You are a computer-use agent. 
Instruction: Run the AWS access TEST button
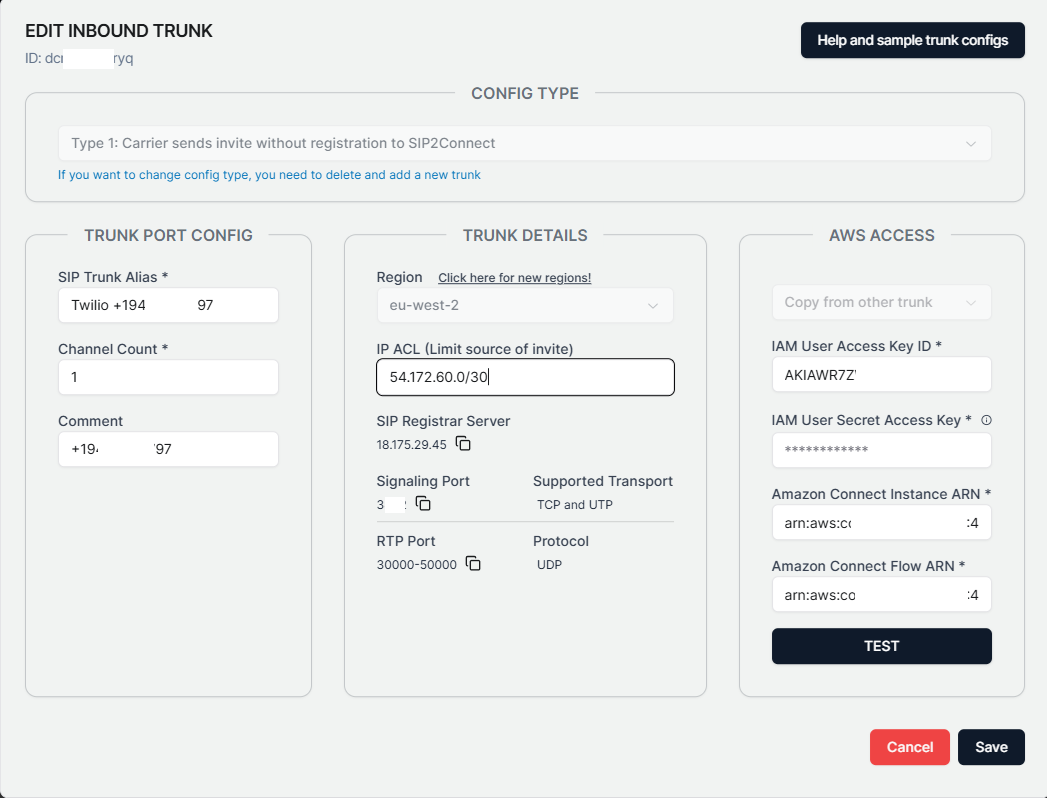pyautogui.click(x=881, y=646)
